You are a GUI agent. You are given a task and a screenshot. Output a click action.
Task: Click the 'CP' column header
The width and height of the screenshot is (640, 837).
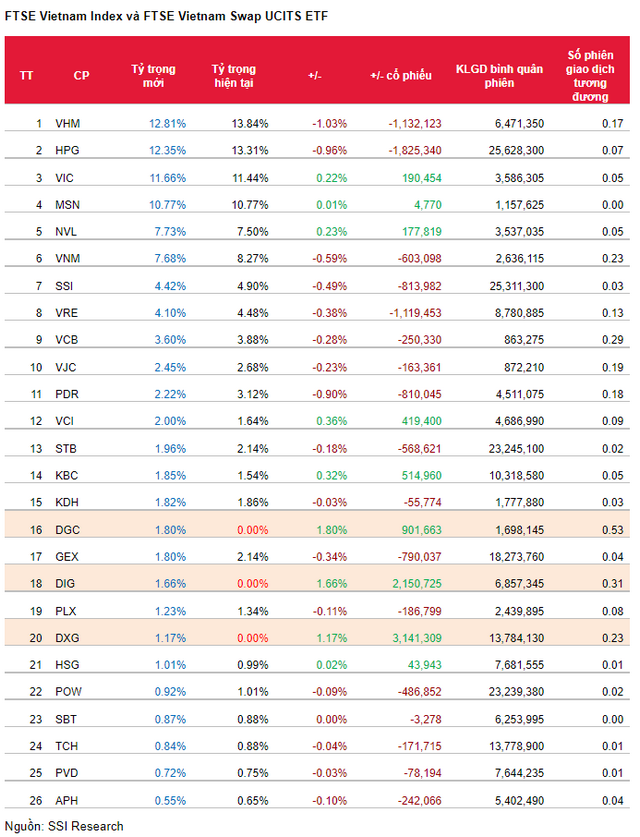pos(81,76)
